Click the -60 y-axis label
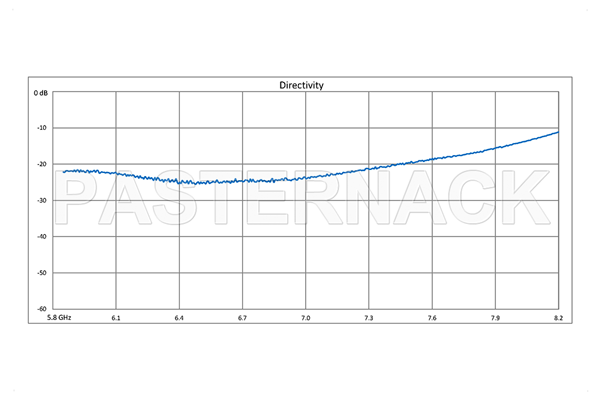 click(43, 308)
